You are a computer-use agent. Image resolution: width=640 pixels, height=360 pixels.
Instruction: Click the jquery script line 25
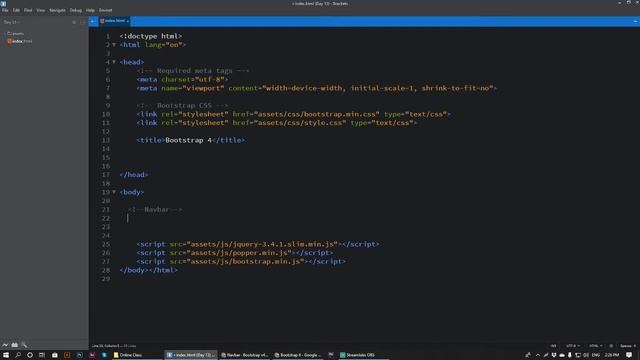[258, 244]
